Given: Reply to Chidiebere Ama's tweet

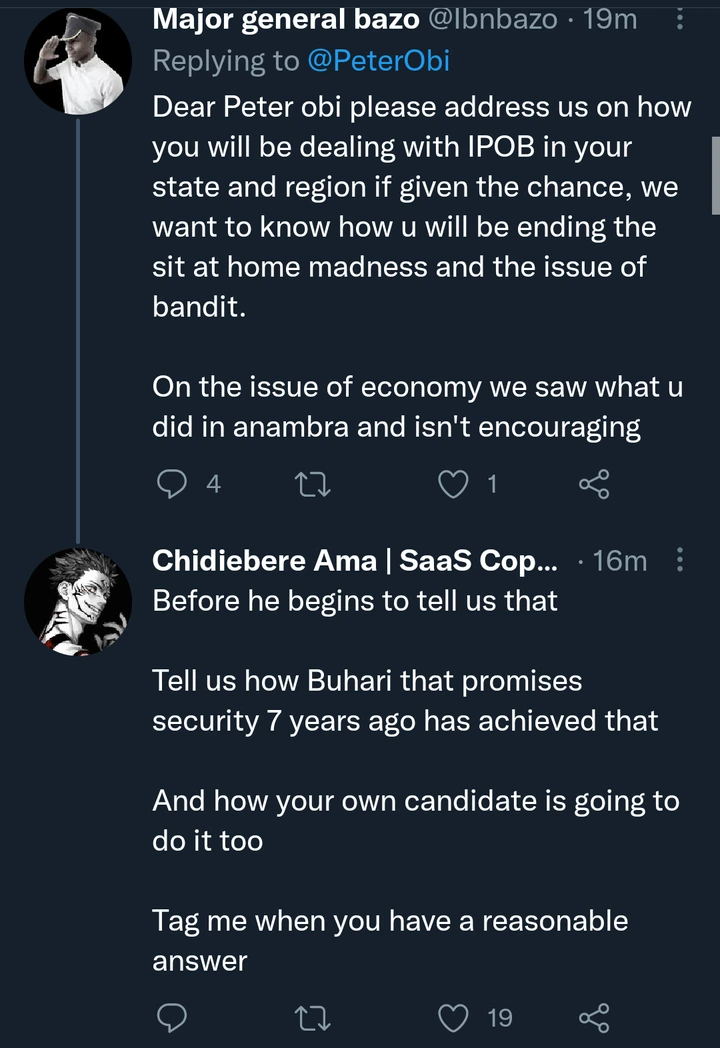Looking at the screenshot, I should coord(174,1018).
